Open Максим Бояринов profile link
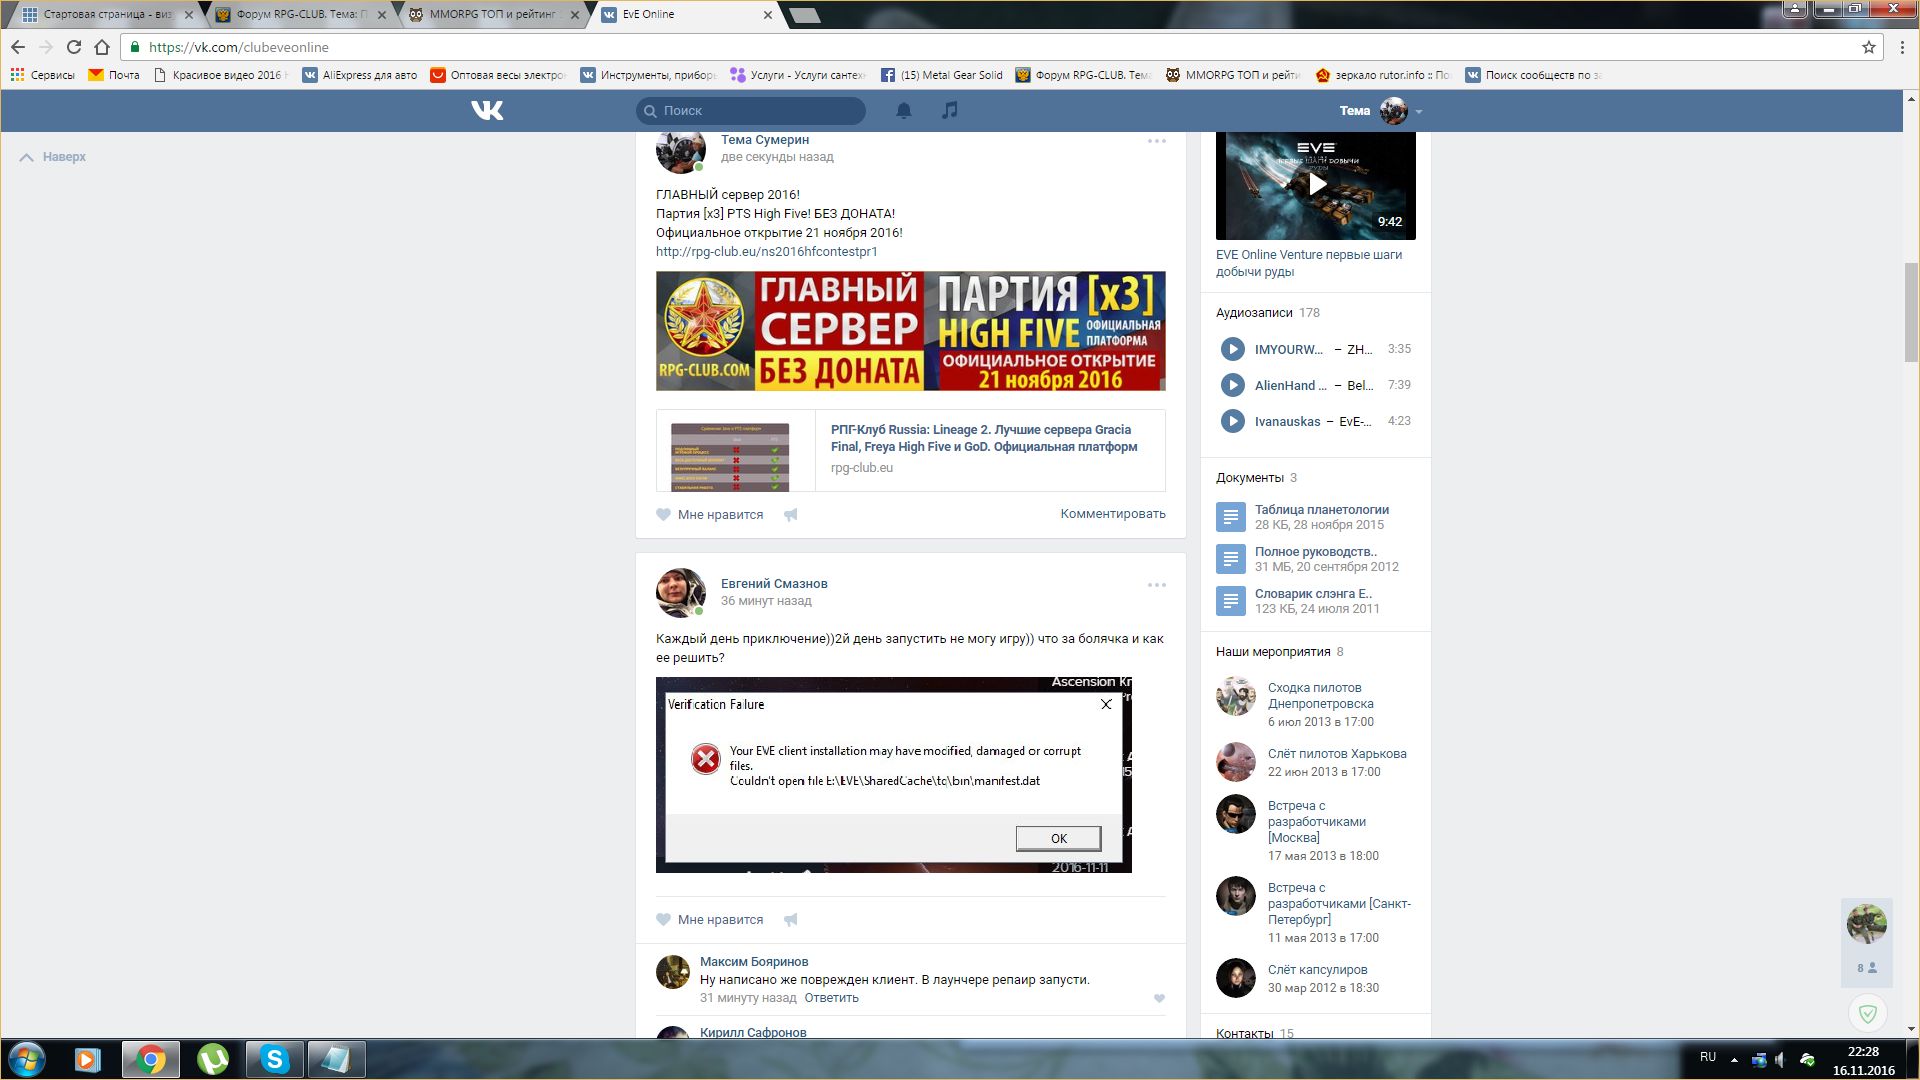 pyautogui.click(x=754, y=961)
